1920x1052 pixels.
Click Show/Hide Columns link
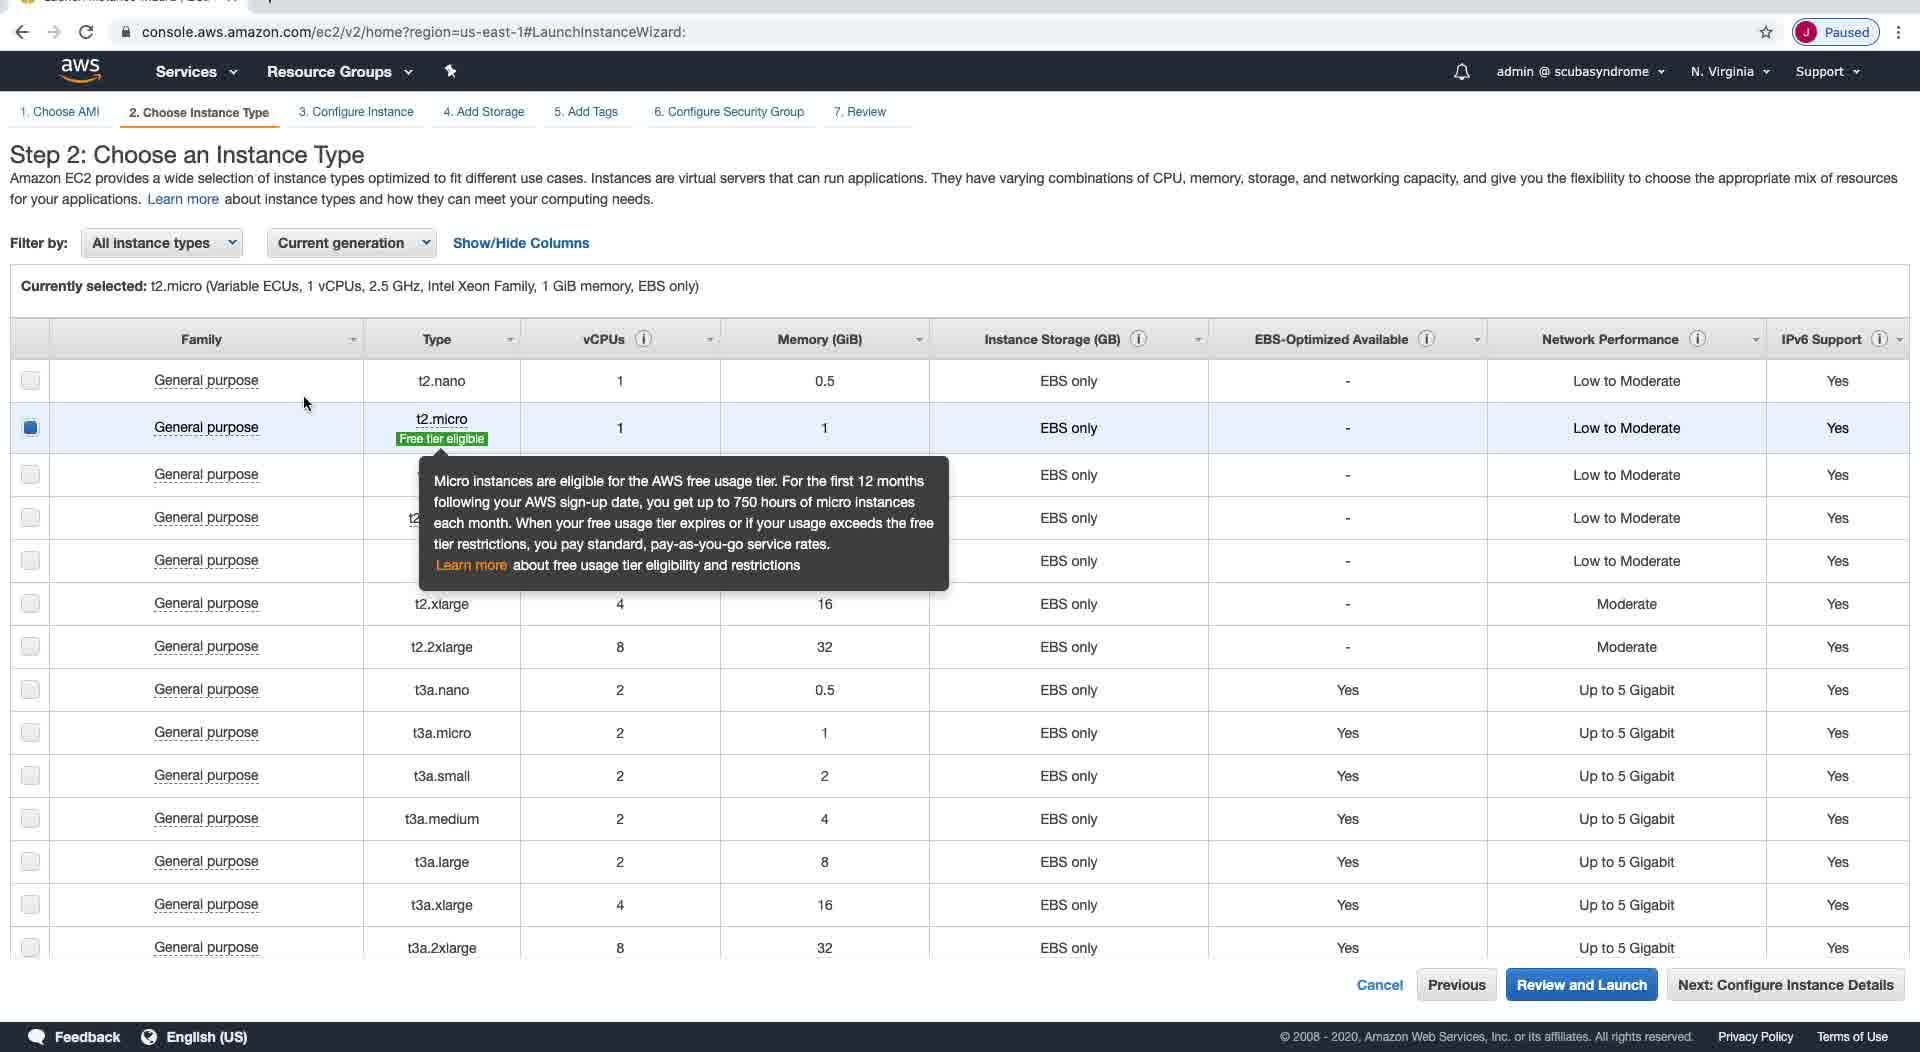521,243
